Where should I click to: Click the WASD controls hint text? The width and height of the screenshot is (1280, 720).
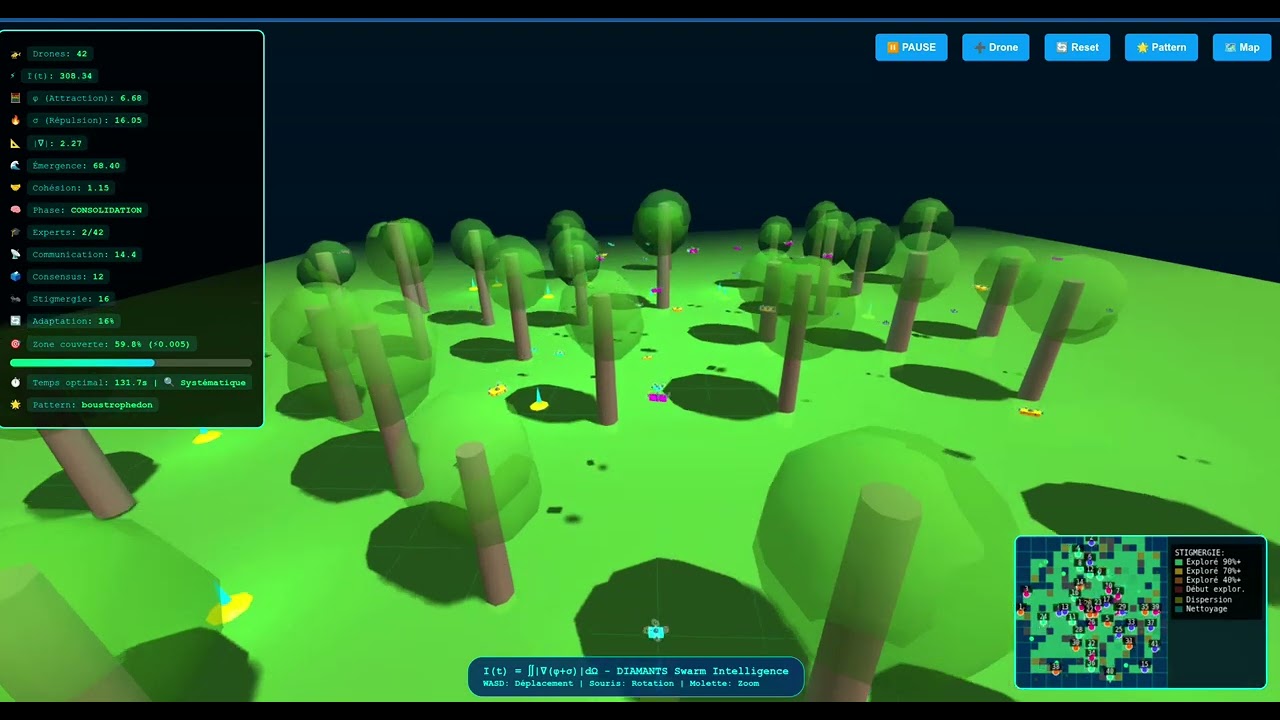coord(621,683)
